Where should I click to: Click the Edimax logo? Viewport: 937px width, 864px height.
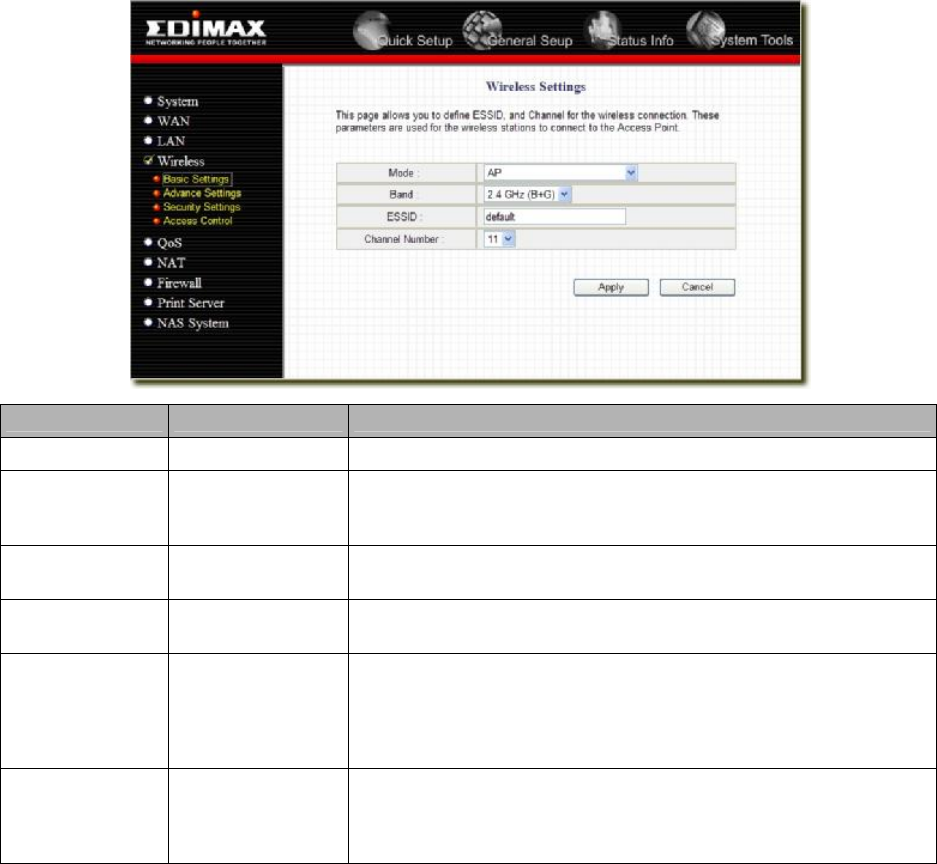click(x=206, y=29)
